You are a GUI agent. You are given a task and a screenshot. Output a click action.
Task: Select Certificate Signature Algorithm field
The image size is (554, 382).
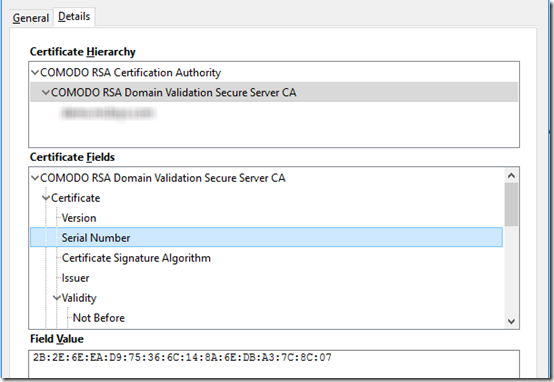click(x=136, y=258)
